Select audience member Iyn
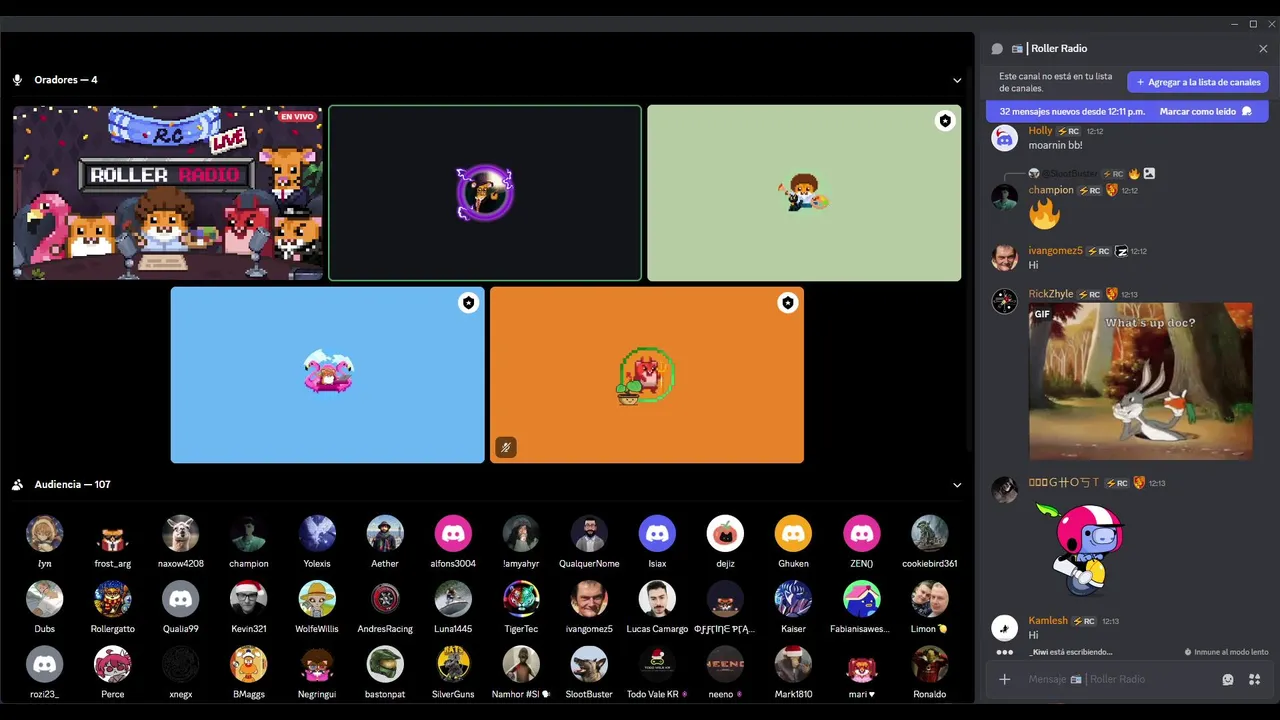 click(x=44, y=541)
